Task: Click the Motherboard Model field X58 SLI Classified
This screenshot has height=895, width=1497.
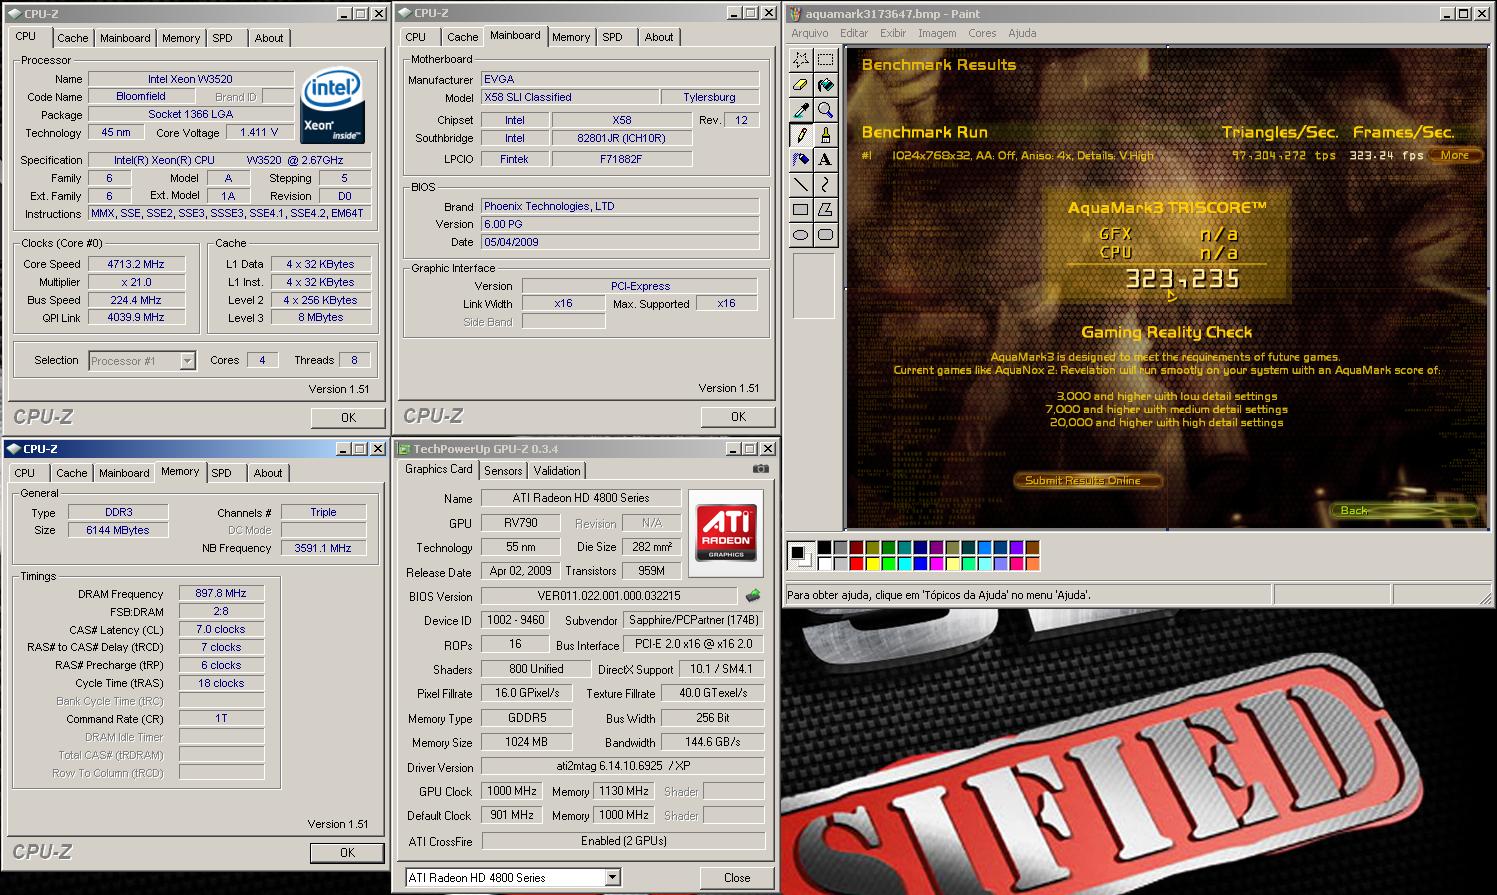Action: (x=569, y=97)
